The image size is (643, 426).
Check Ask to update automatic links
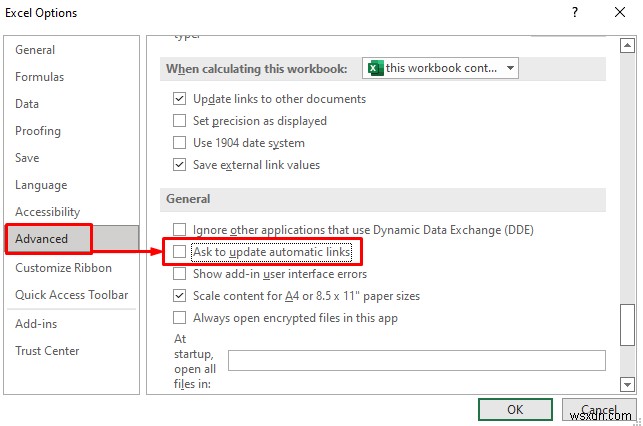point(179,252)
